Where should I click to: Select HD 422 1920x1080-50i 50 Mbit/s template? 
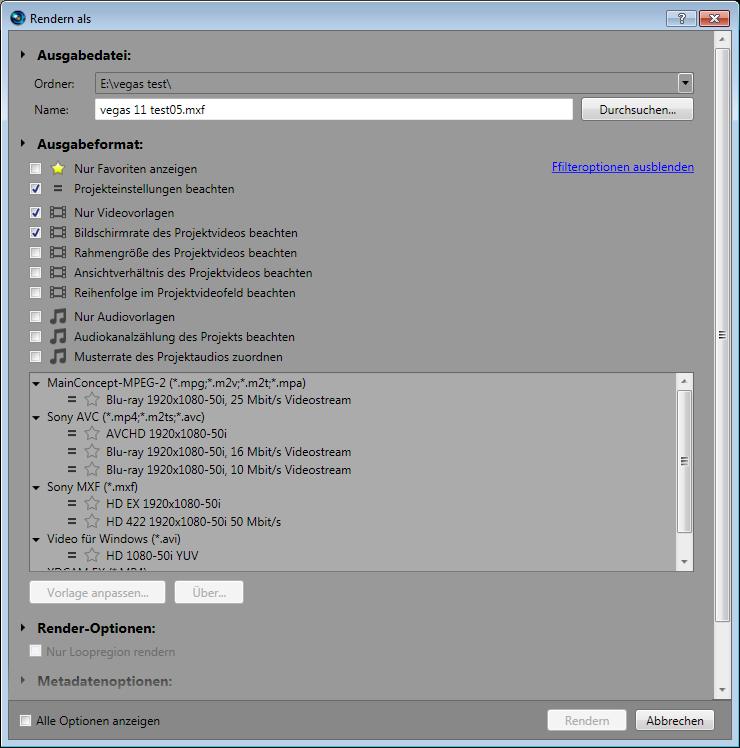pyautogui.click(x=193, y=521)
